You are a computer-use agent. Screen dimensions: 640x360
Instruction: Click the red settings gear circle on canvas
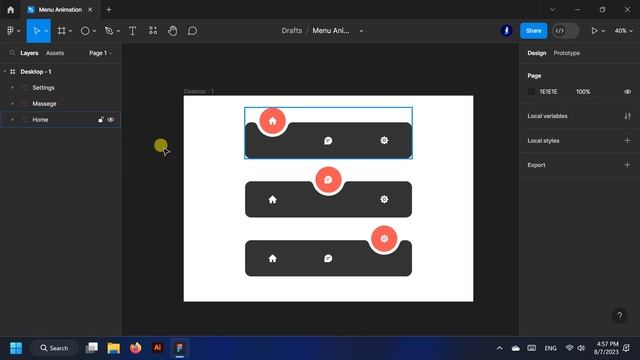pos(384,238)
